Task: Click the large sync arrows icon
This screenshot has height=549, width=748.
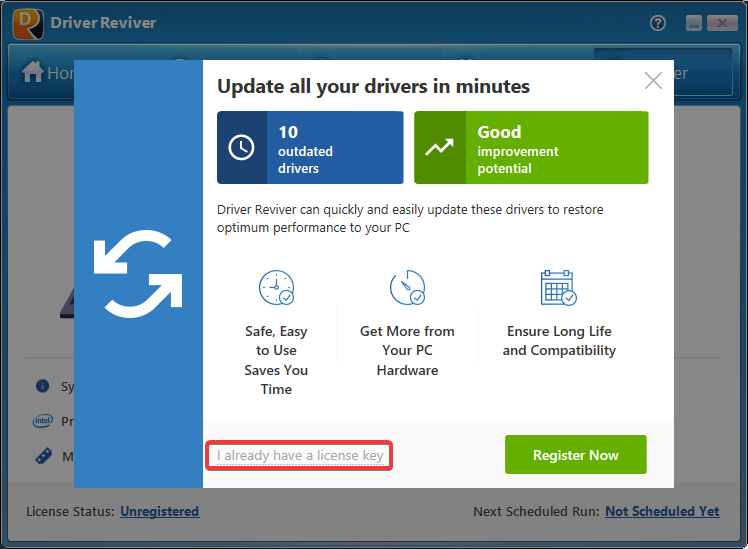Action: pyautogui.click(x=138, y=274)
